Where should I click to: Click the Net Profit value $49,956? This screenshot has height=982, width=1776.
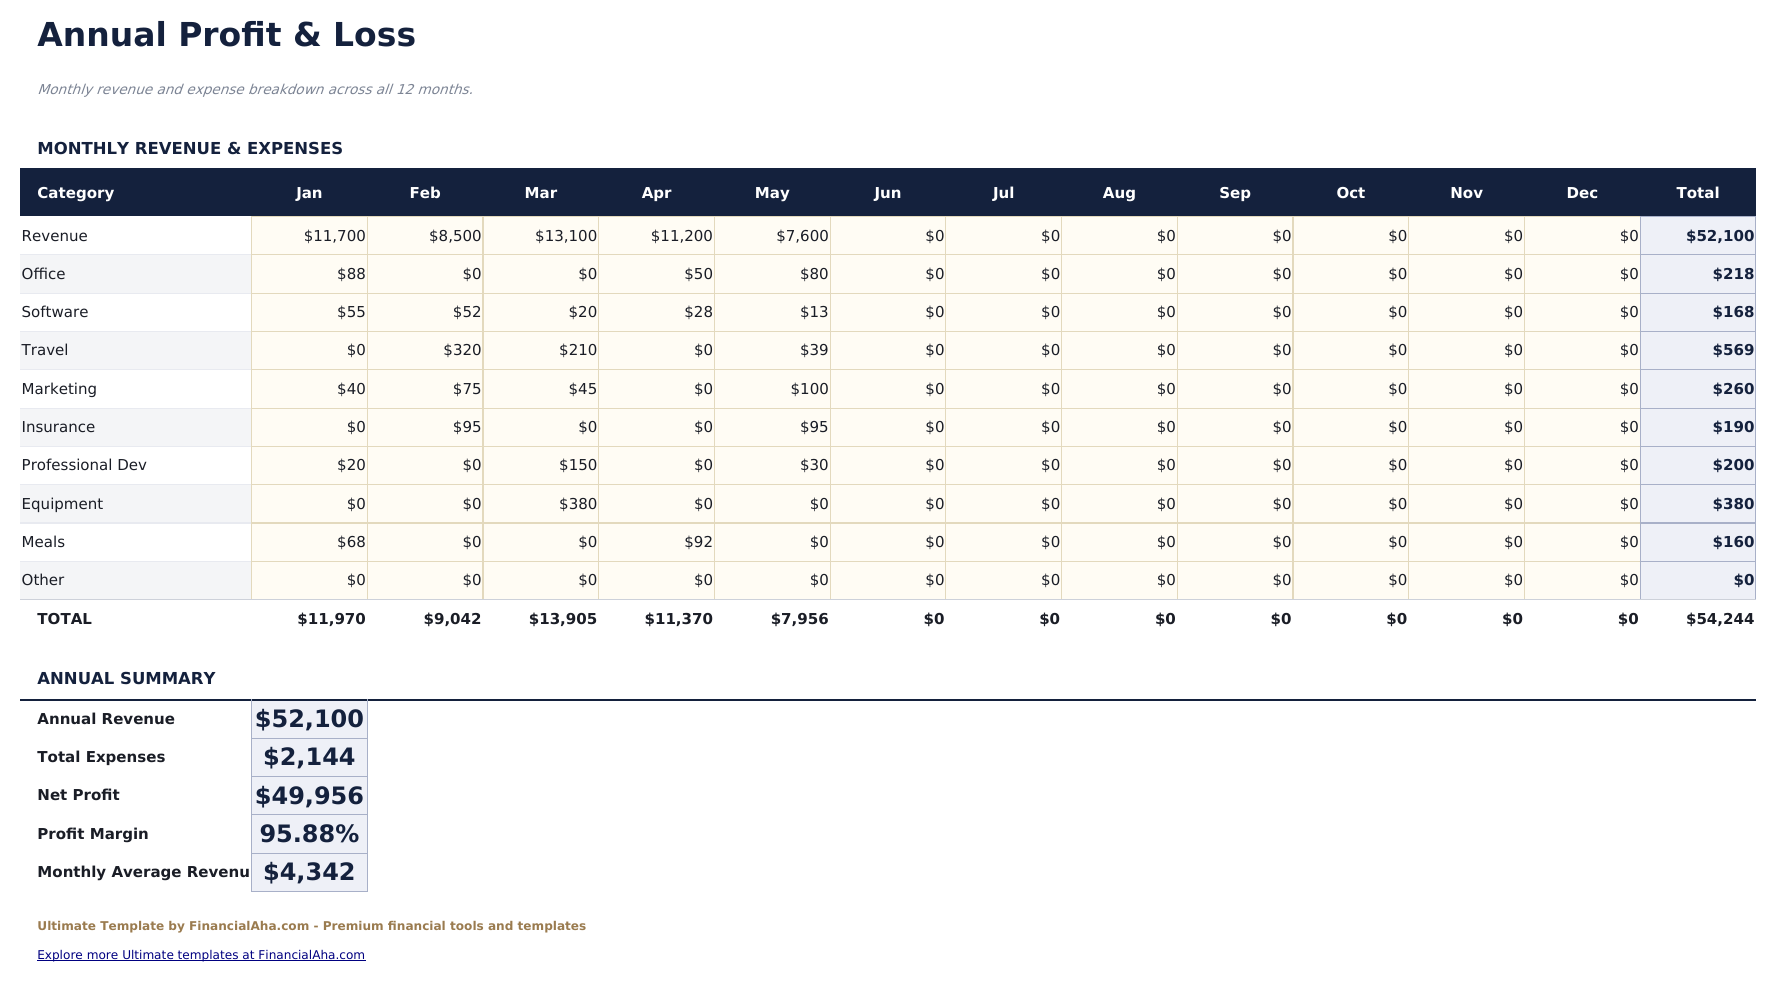(x=308, y=795)
